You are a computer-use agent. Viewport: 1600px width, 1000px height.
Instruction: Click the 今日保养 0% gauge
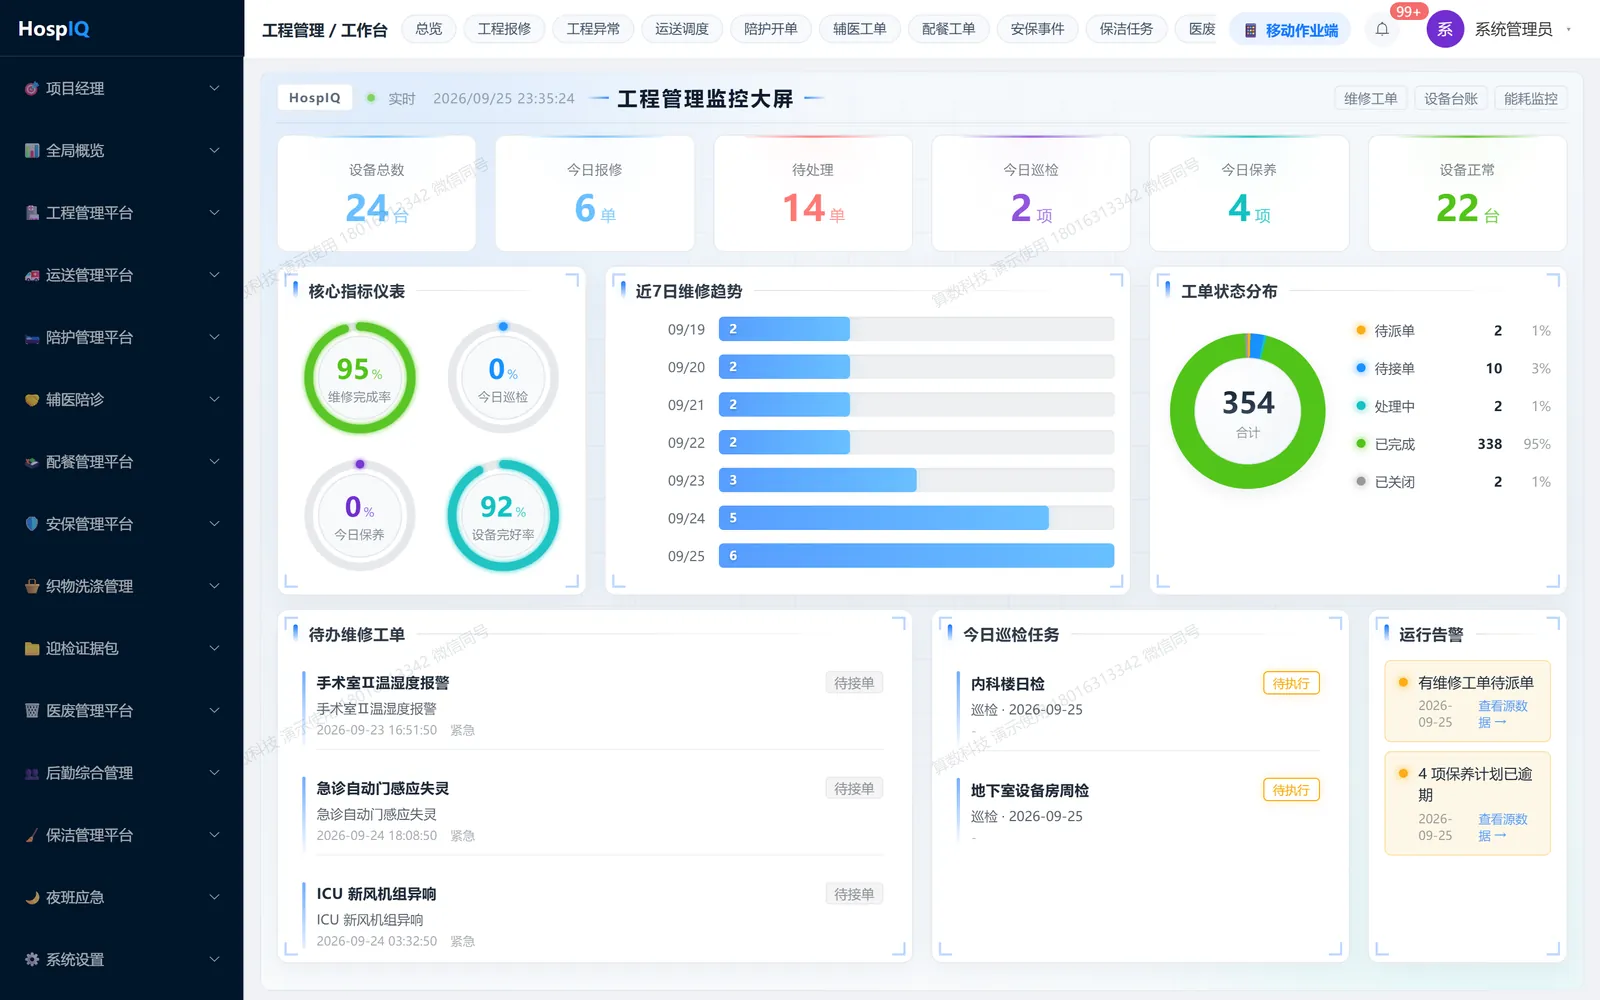[x=360, y=516]
